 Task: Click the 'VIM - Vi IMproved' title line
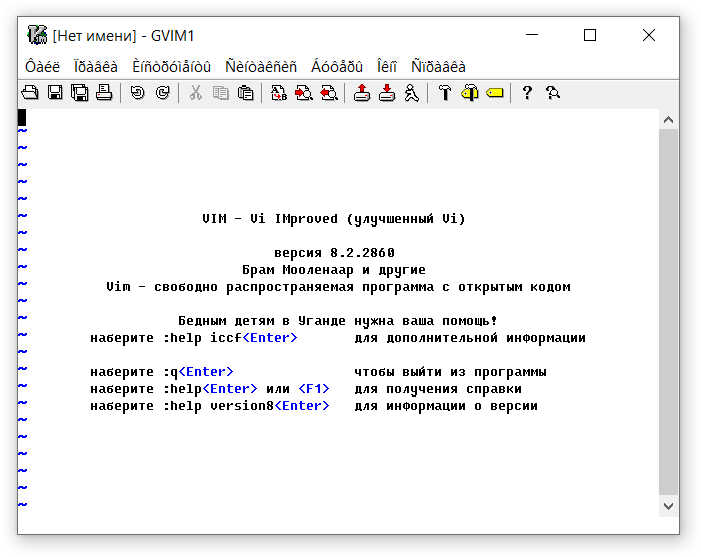click(x=334, y=219)
